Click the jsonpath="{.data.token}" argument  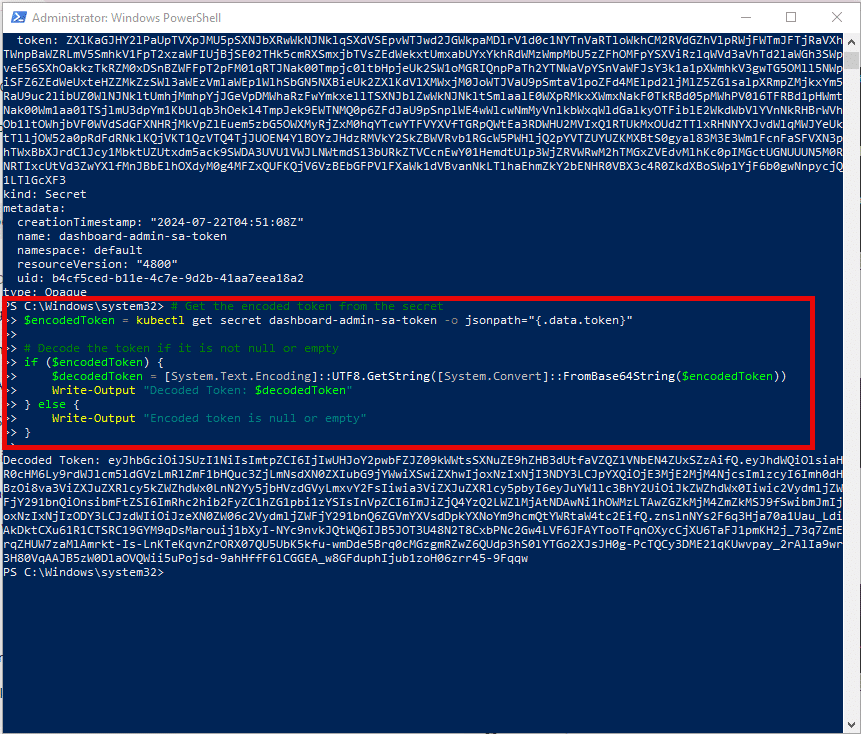pyautogui.click(x=549, y=321)
